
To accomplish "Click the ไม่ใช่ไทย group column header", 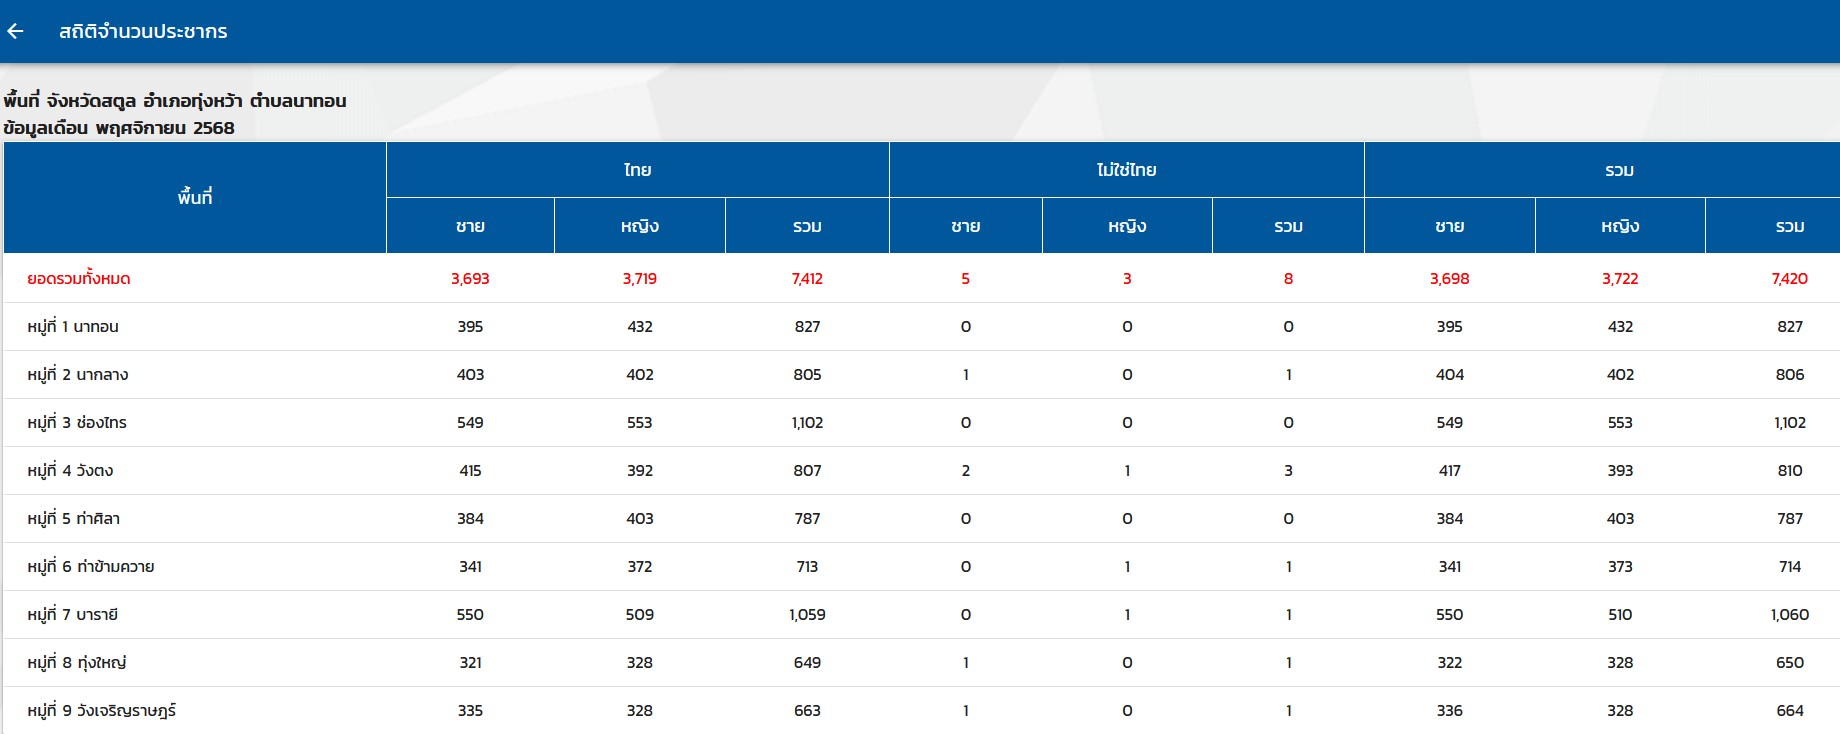I will (x=1126, y=170).
